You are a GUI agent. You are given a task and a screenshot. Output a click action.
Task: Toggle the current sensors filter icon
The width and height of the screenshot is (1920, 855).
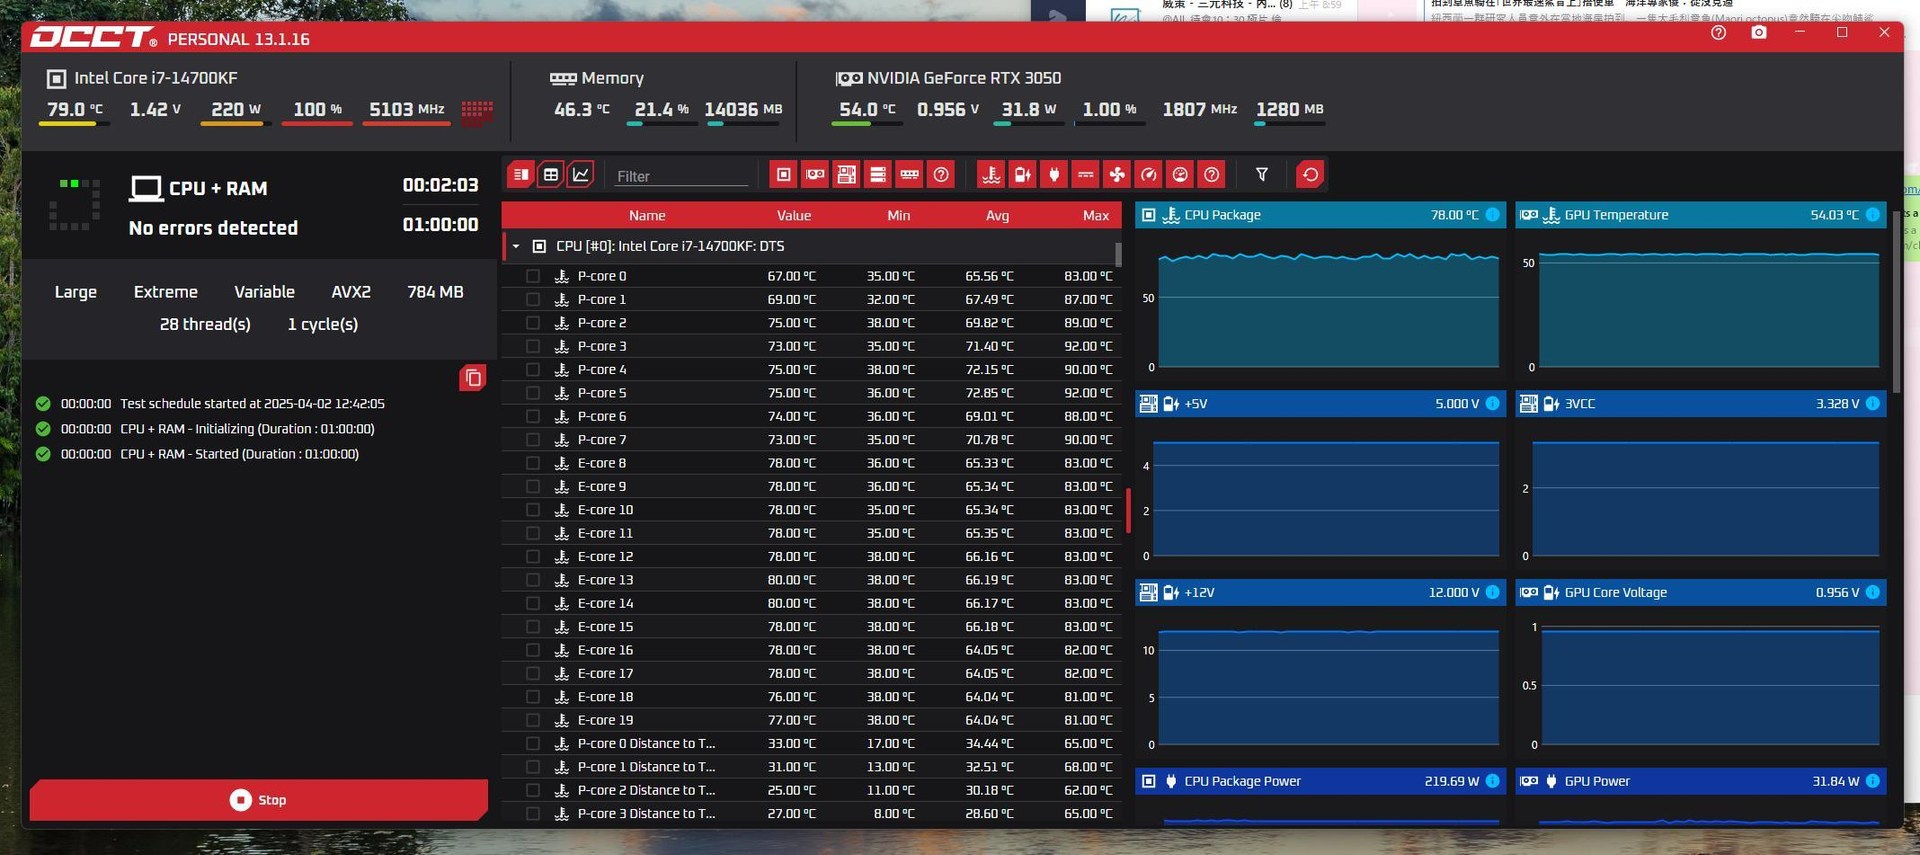click(x=1085, y=175)
